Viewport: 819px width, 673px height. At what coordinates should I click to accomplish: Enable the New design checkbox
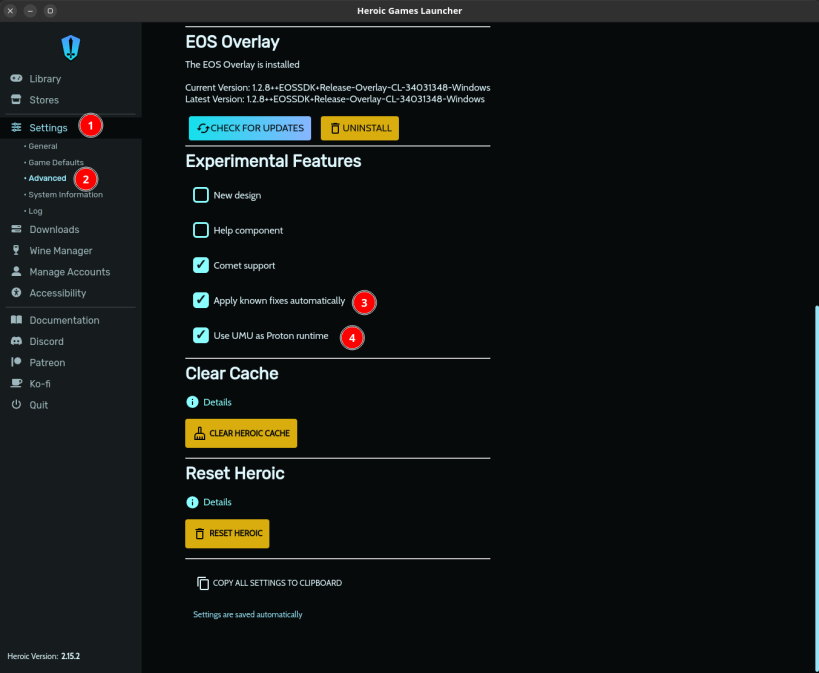tap(201, 195)
